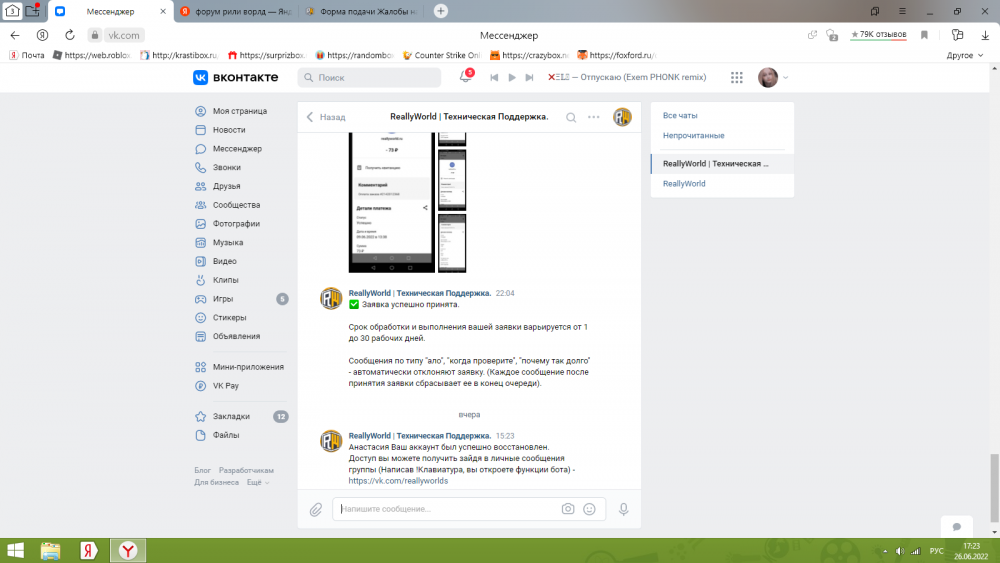Open Видео section
Image resolution: width=1000 pixels, height=563 pixels.
[x=224, y=261]
